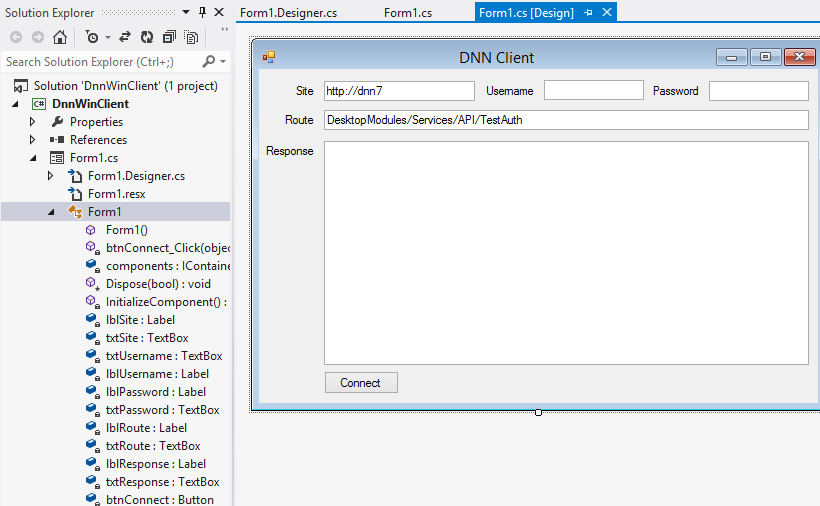Viewport: 820px width, 506px height.
Task: Select the Form1.cs [Design] tab
Action: (526, 13)
